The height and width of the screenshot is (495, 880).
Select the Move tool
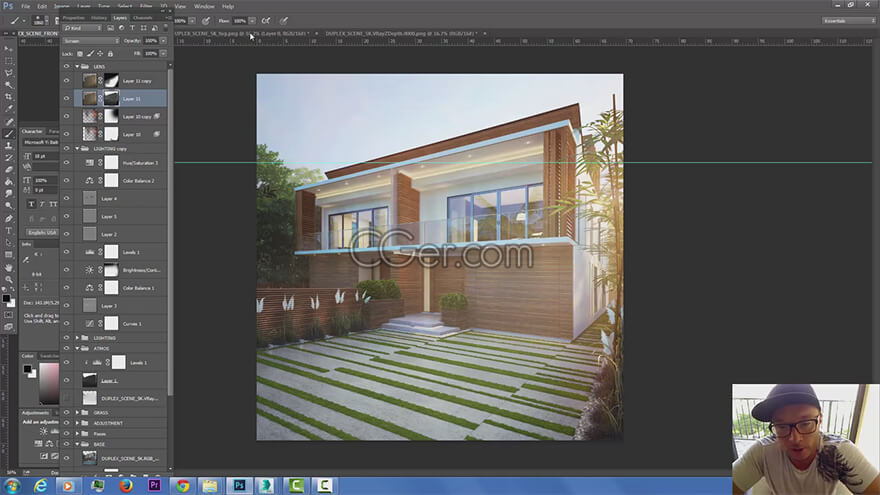pos(8,49)
